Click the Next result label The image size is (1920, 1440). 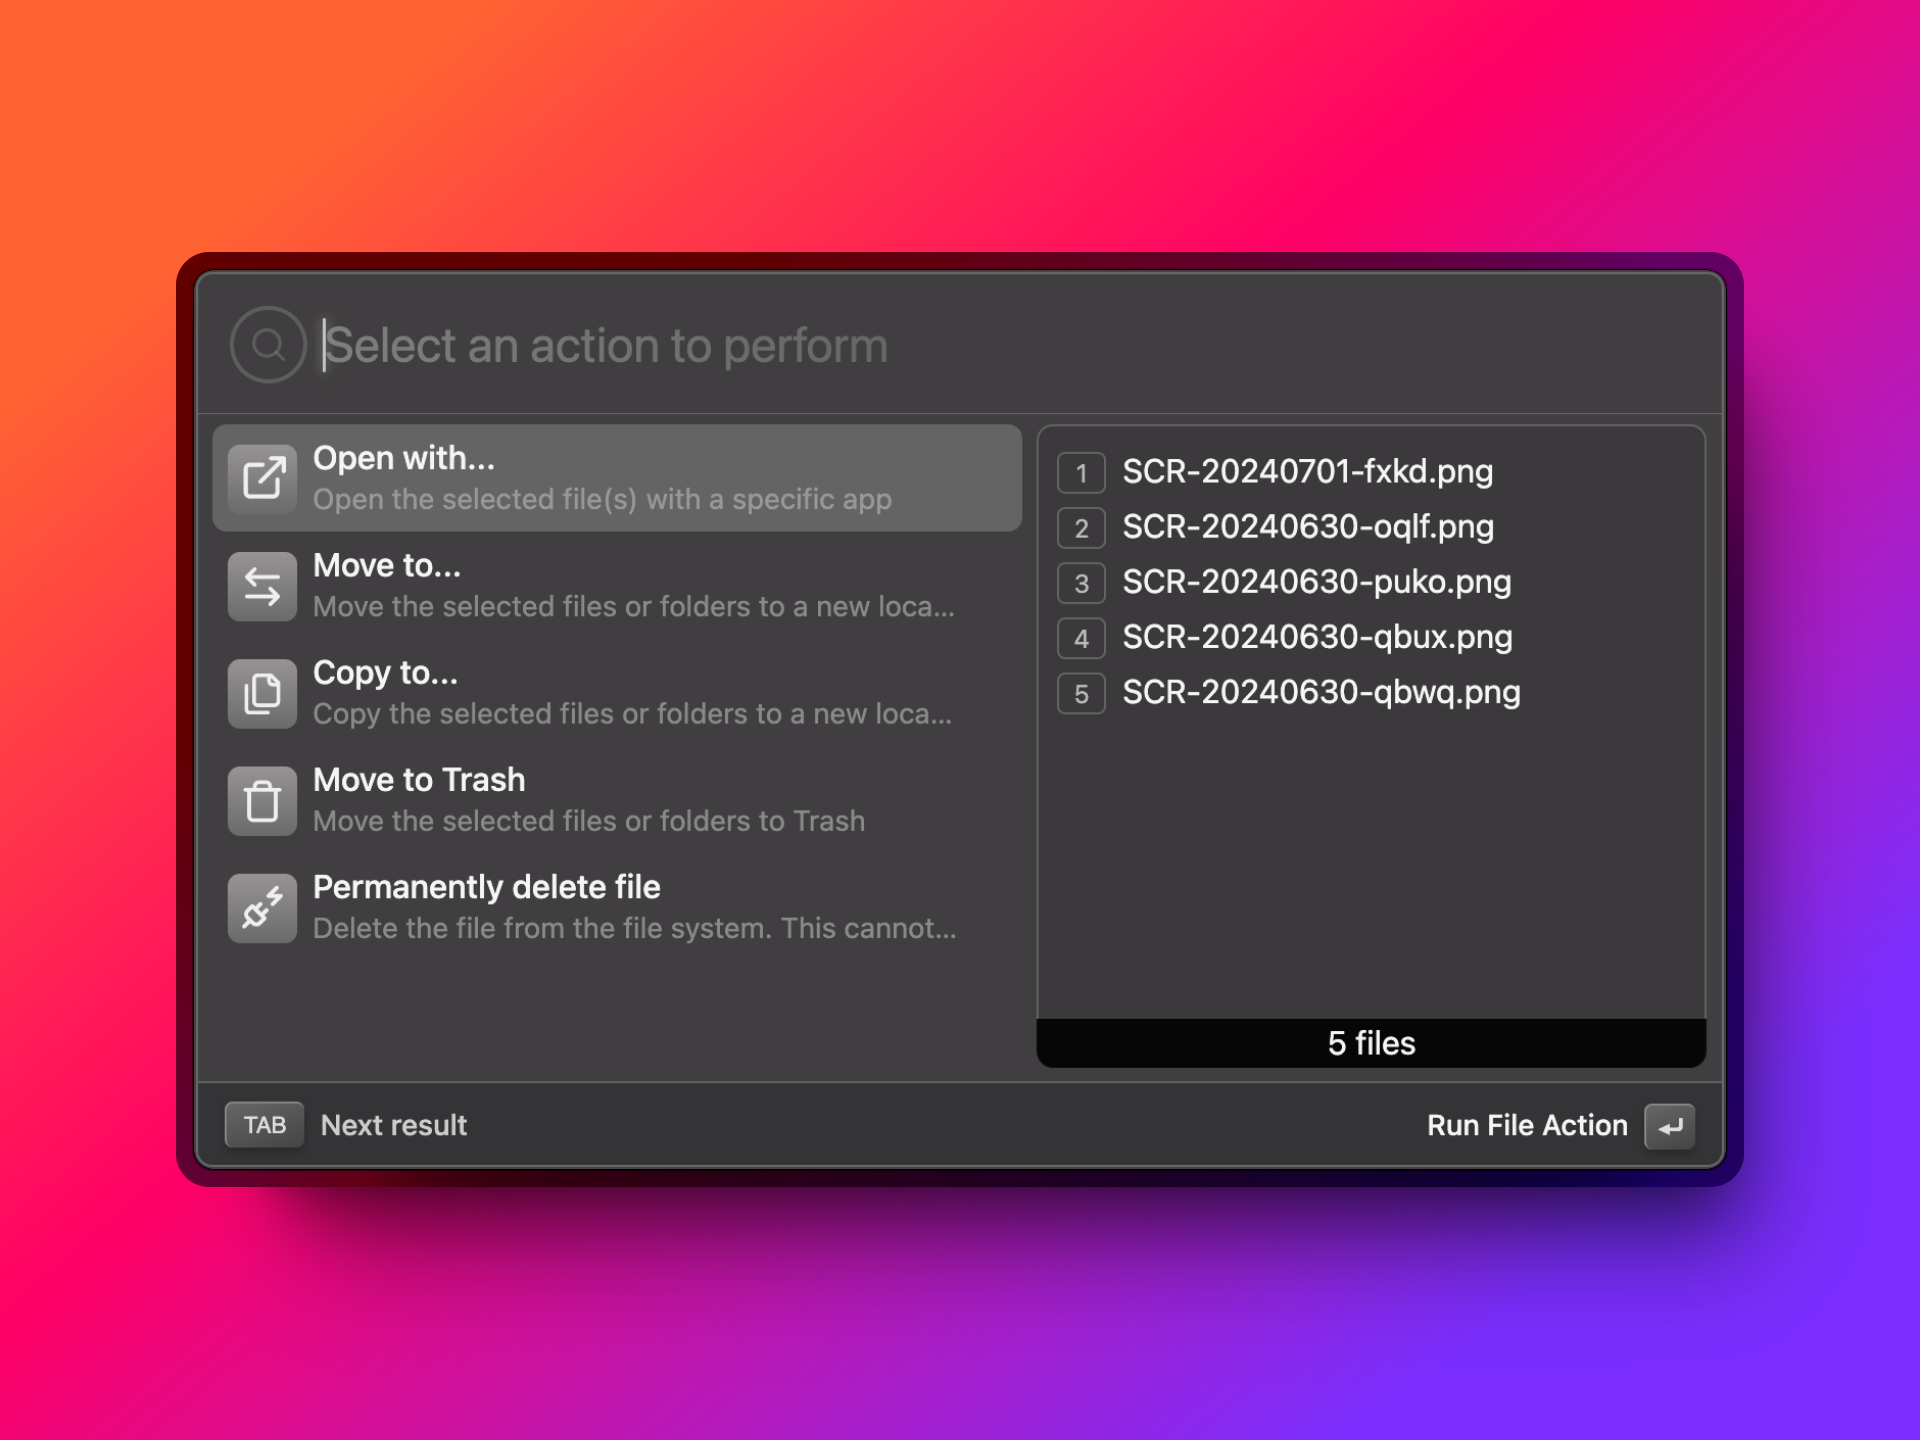394,1126
